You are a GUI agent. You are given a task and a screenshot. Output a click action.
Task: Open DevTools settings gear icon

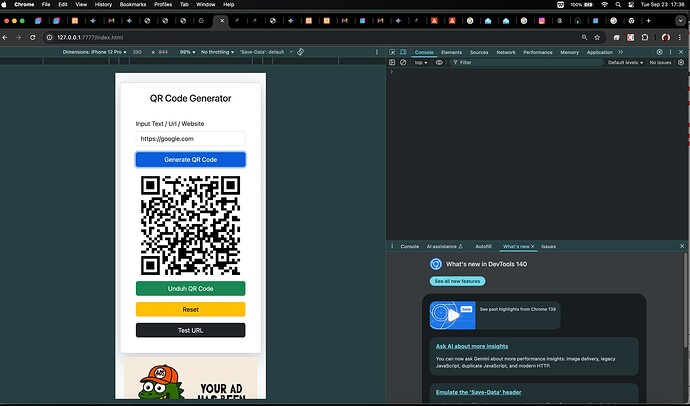[x=661, y=51]
